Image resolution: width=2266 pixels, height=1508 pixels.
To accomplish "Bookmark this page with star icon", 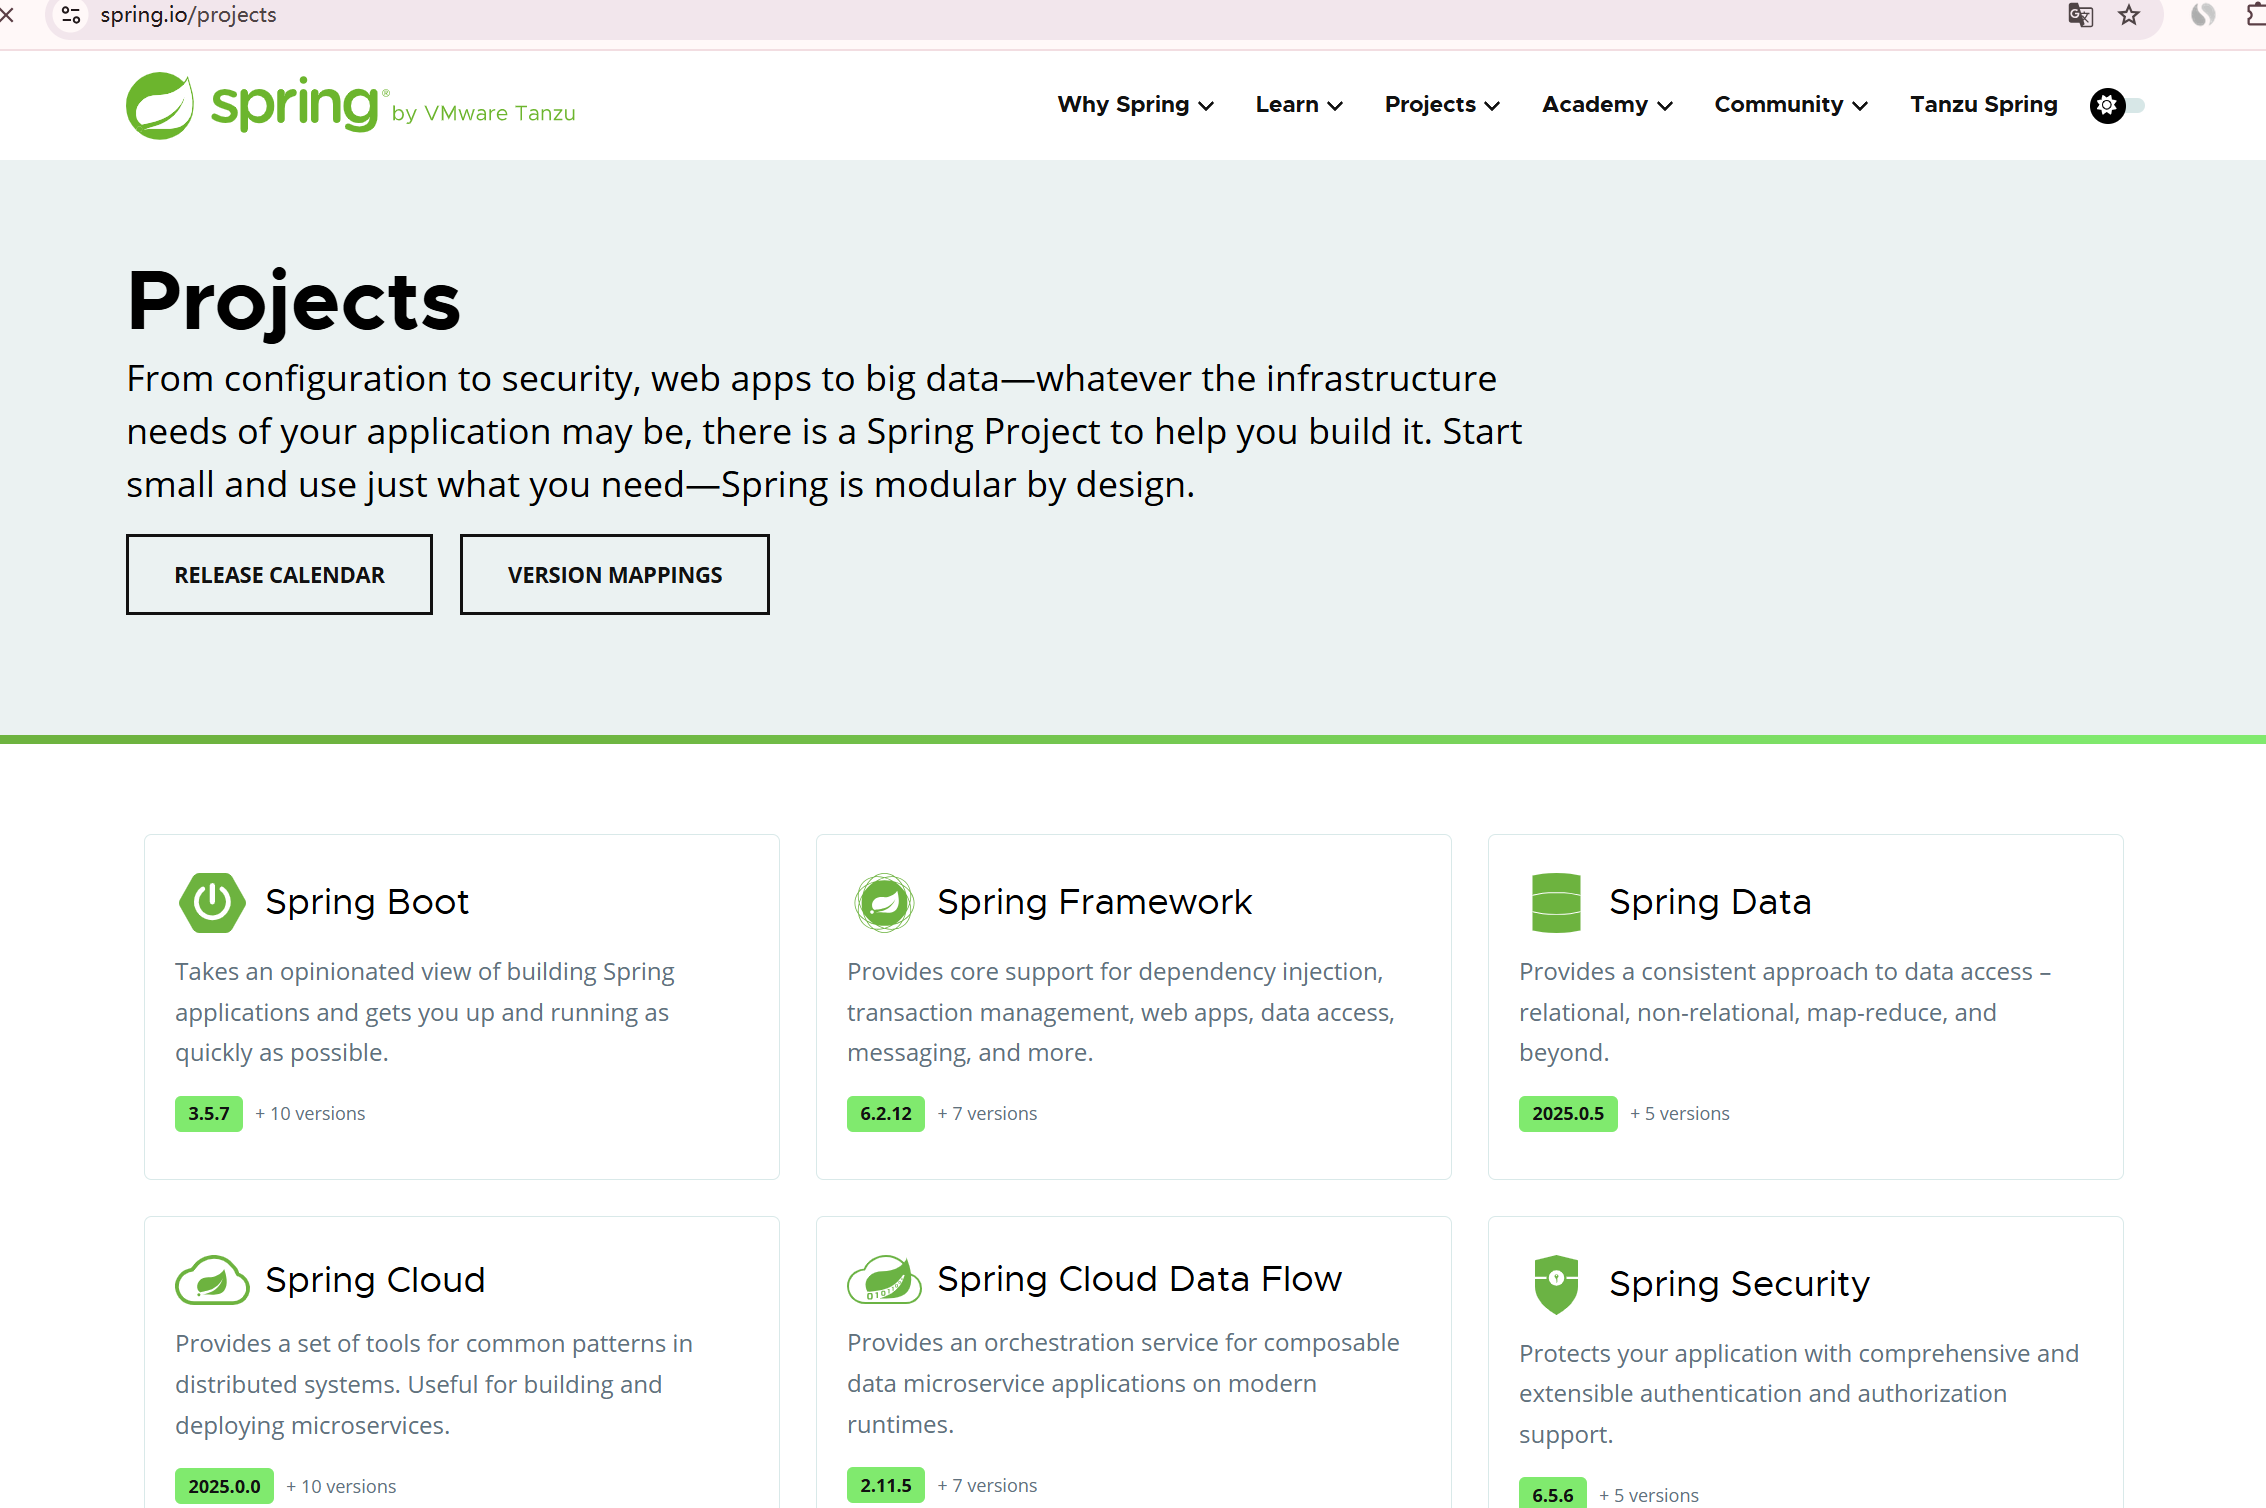I will point(2129,15).
